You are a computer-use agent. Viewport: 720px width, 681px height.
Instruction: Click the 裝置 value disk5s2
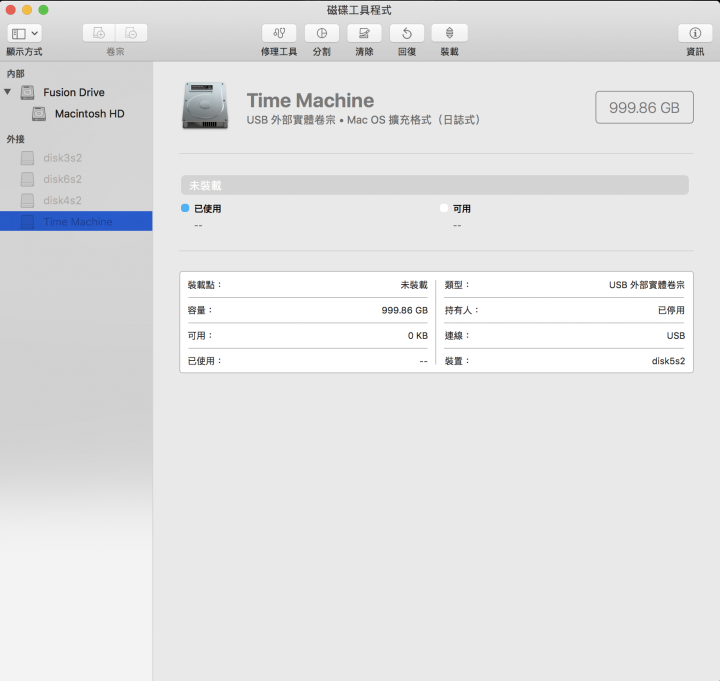[668, 361]
